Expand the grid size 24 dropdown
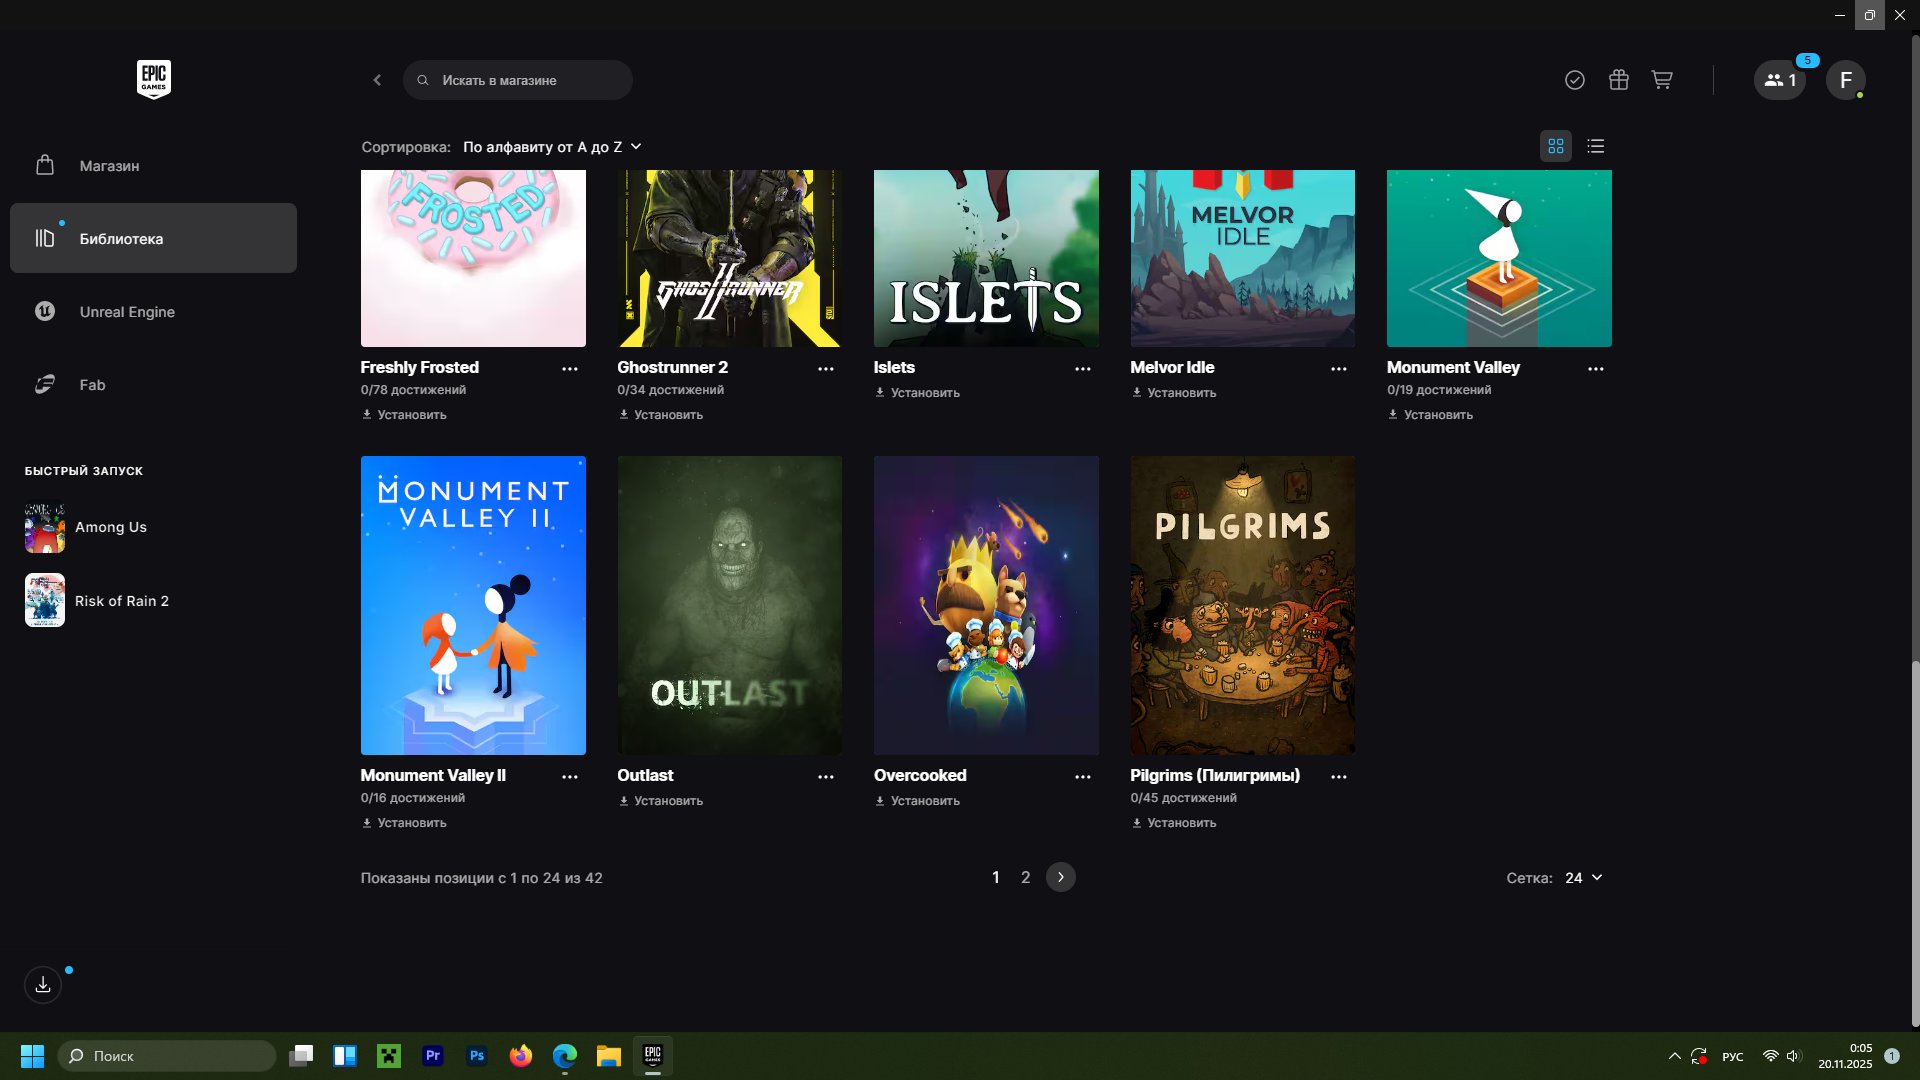The image size is (1920, 1080). pyautogui.click(x=1583, y=877)
